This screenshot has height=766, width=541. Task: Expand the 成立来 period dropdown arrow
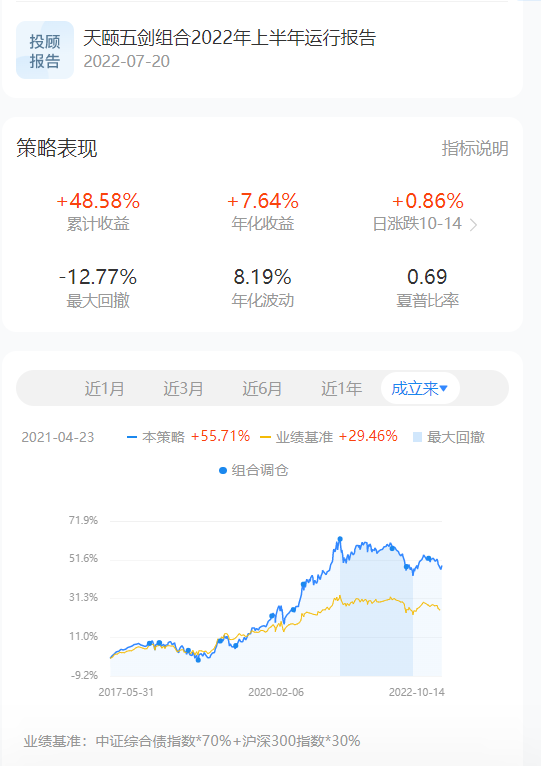(444, 388)
